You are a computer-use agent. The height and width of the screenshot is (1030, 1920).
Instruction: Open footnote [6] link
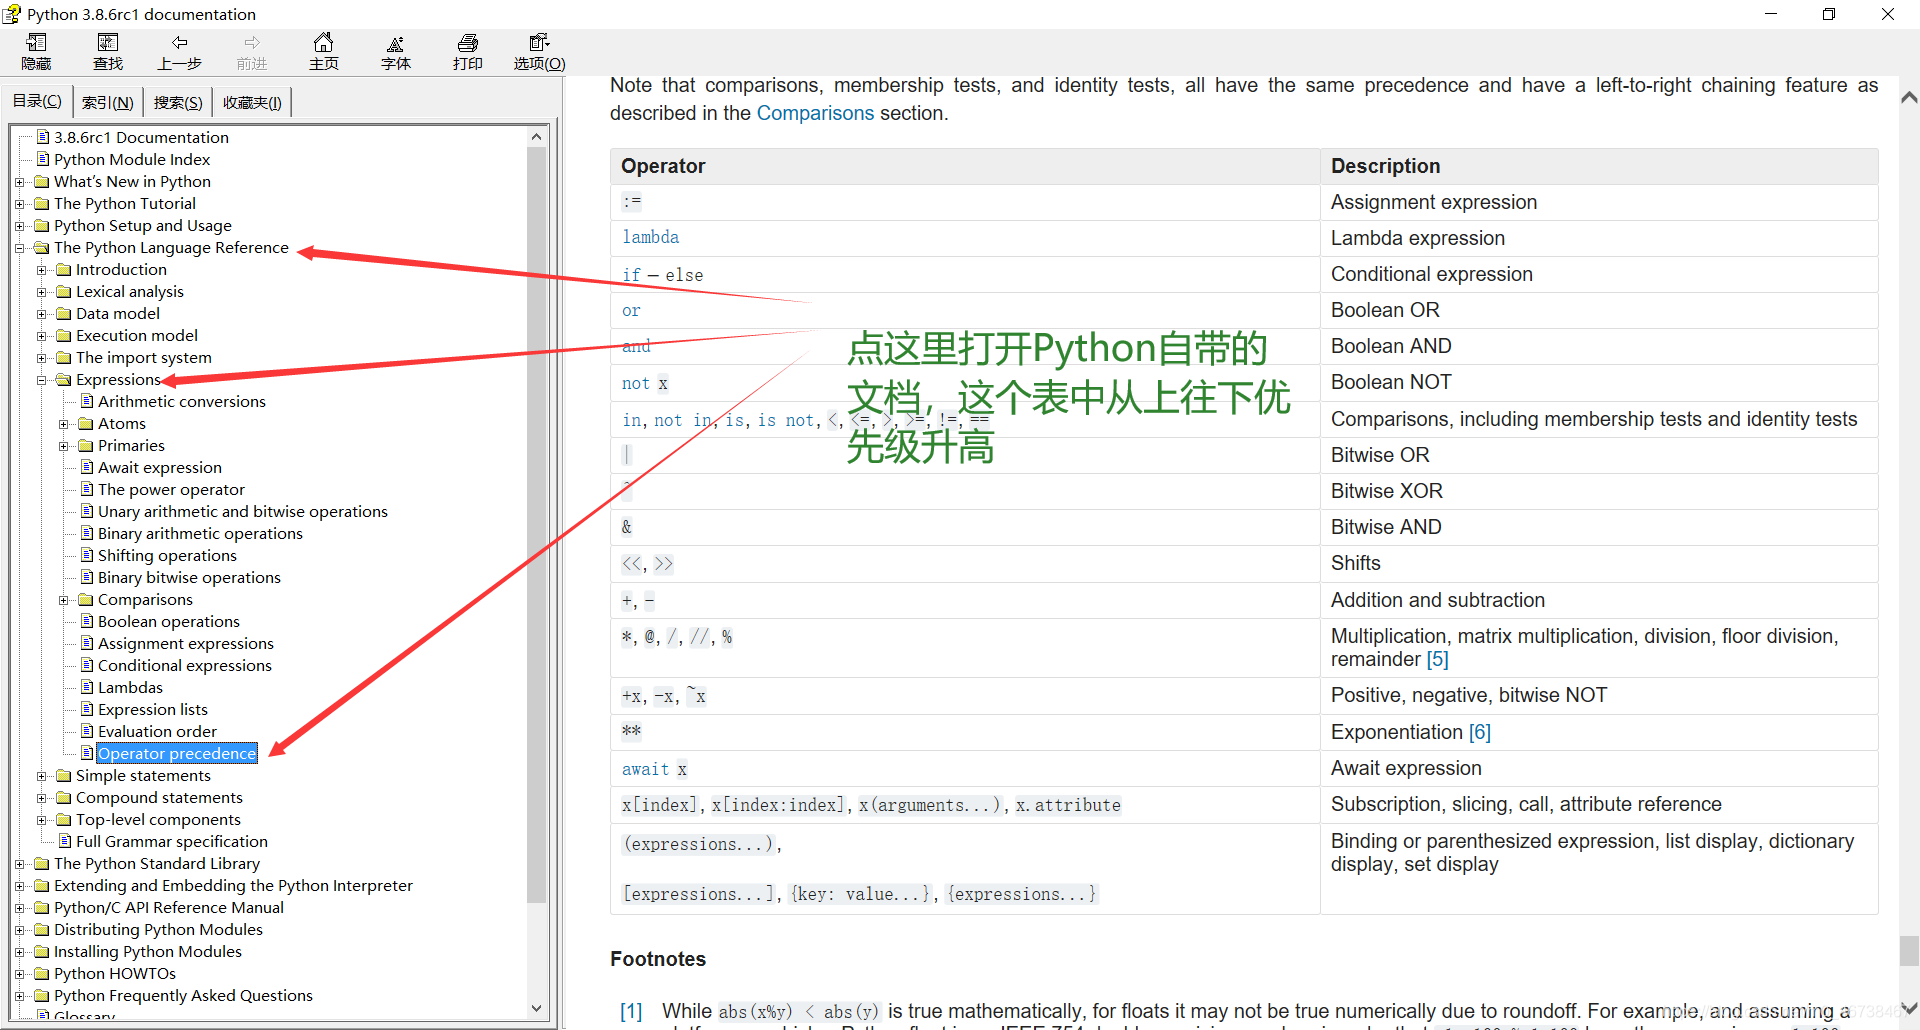click(1480, 732)
